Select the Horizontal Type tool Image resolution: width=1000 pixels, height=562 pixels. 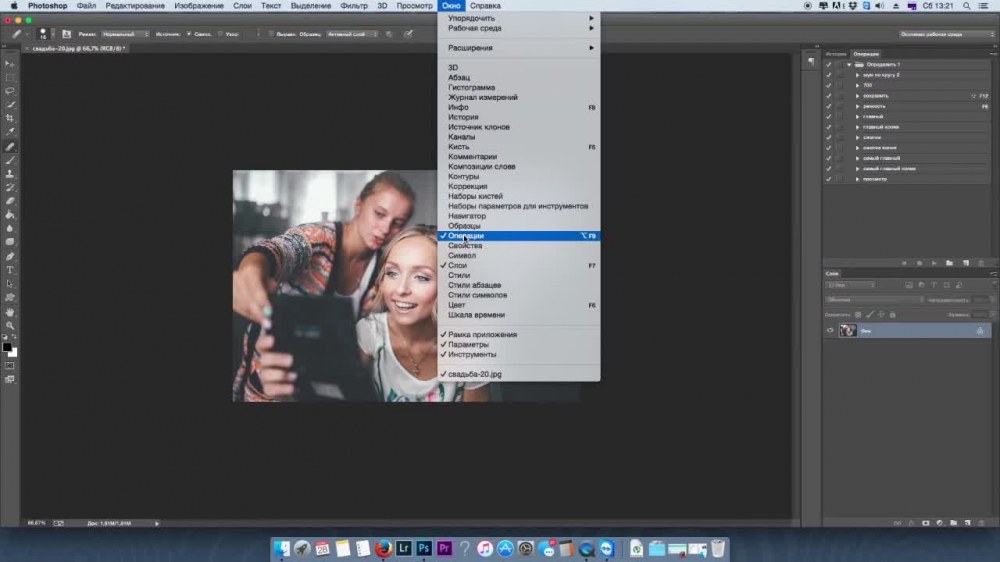[x=11, y=270]
